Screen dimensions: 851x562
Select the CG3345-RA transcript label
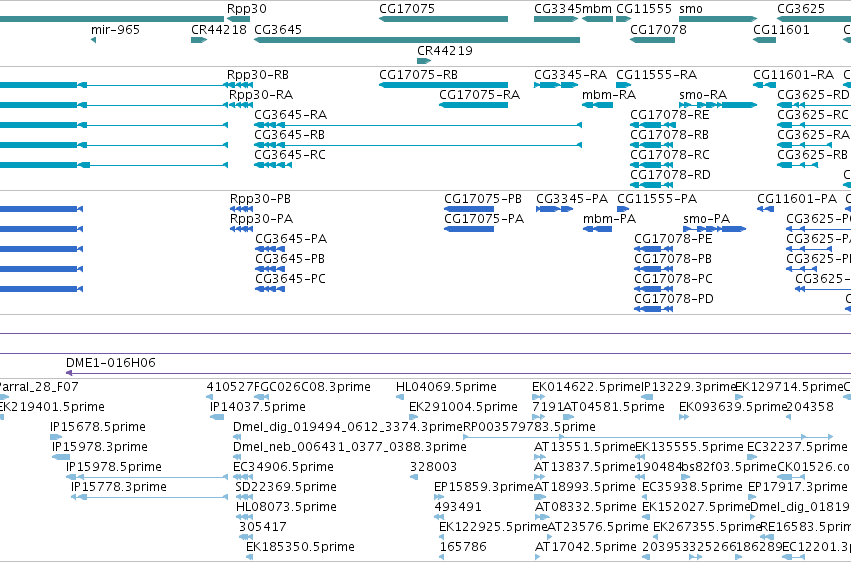point(570,74)
